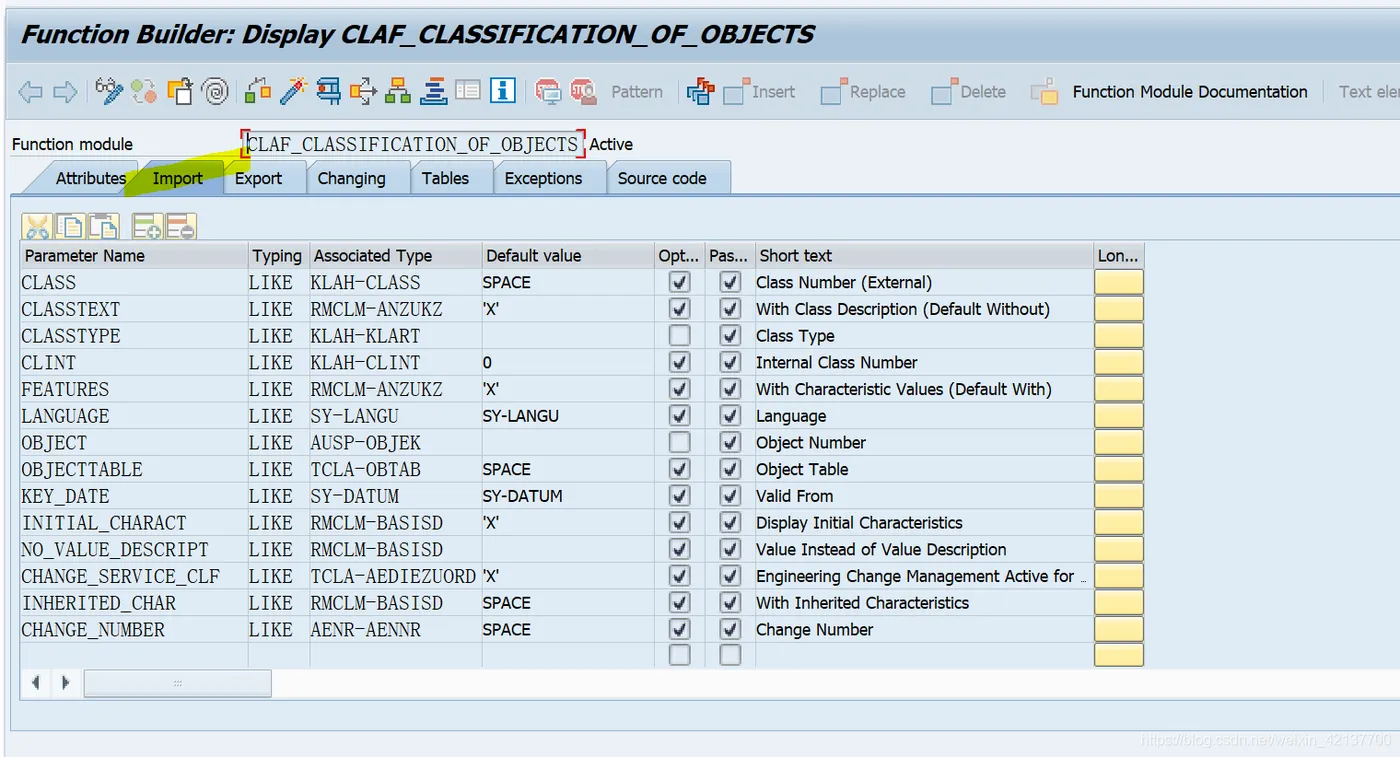Toggle Display/Change mode glasses-pencil icon
This screenshot has width=1400, height=757.
(109, 92)
